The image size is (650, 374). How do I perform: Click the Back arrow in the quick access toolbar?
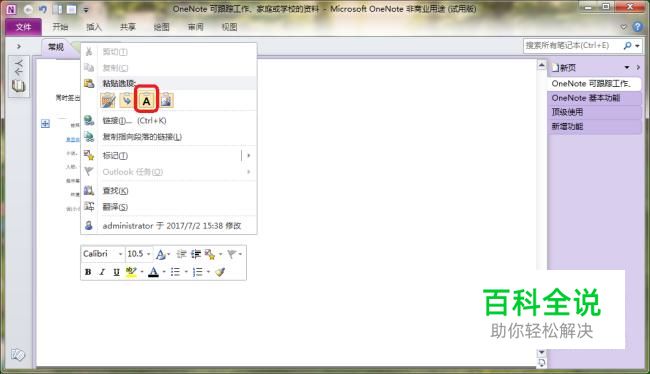point(28,9)
